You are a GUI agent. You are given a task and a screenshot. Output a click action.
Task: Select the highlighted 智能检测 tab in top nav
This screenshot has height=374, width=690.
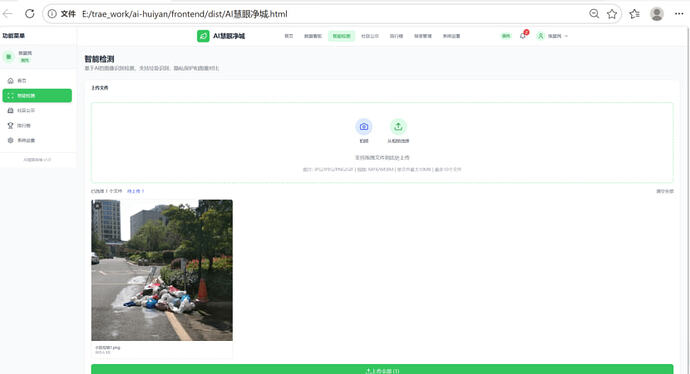click(341, 36)
